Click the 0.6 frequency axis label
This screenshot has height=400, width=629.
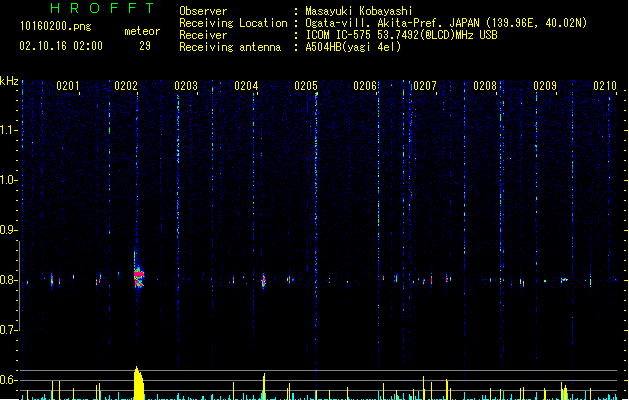(x=8, y=380)
